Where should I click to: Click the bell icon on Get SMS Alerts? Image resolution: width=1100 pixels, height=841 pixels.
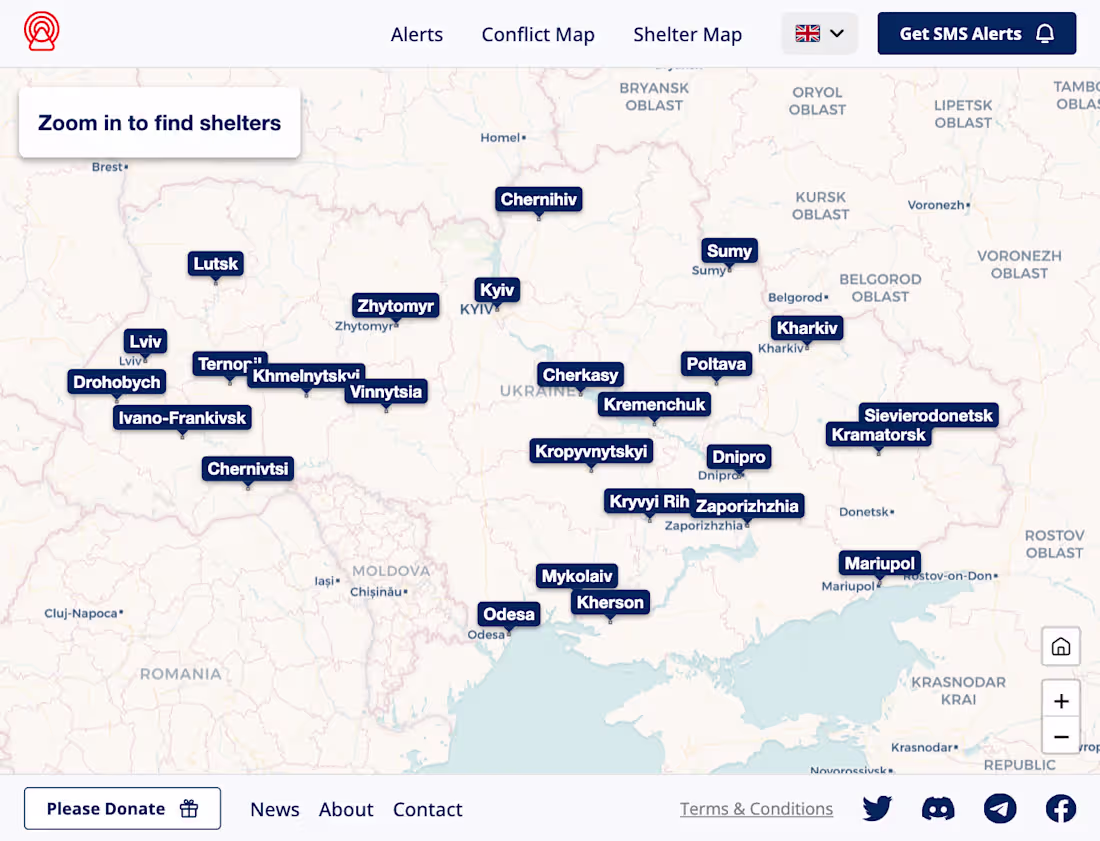(1043, 33)
